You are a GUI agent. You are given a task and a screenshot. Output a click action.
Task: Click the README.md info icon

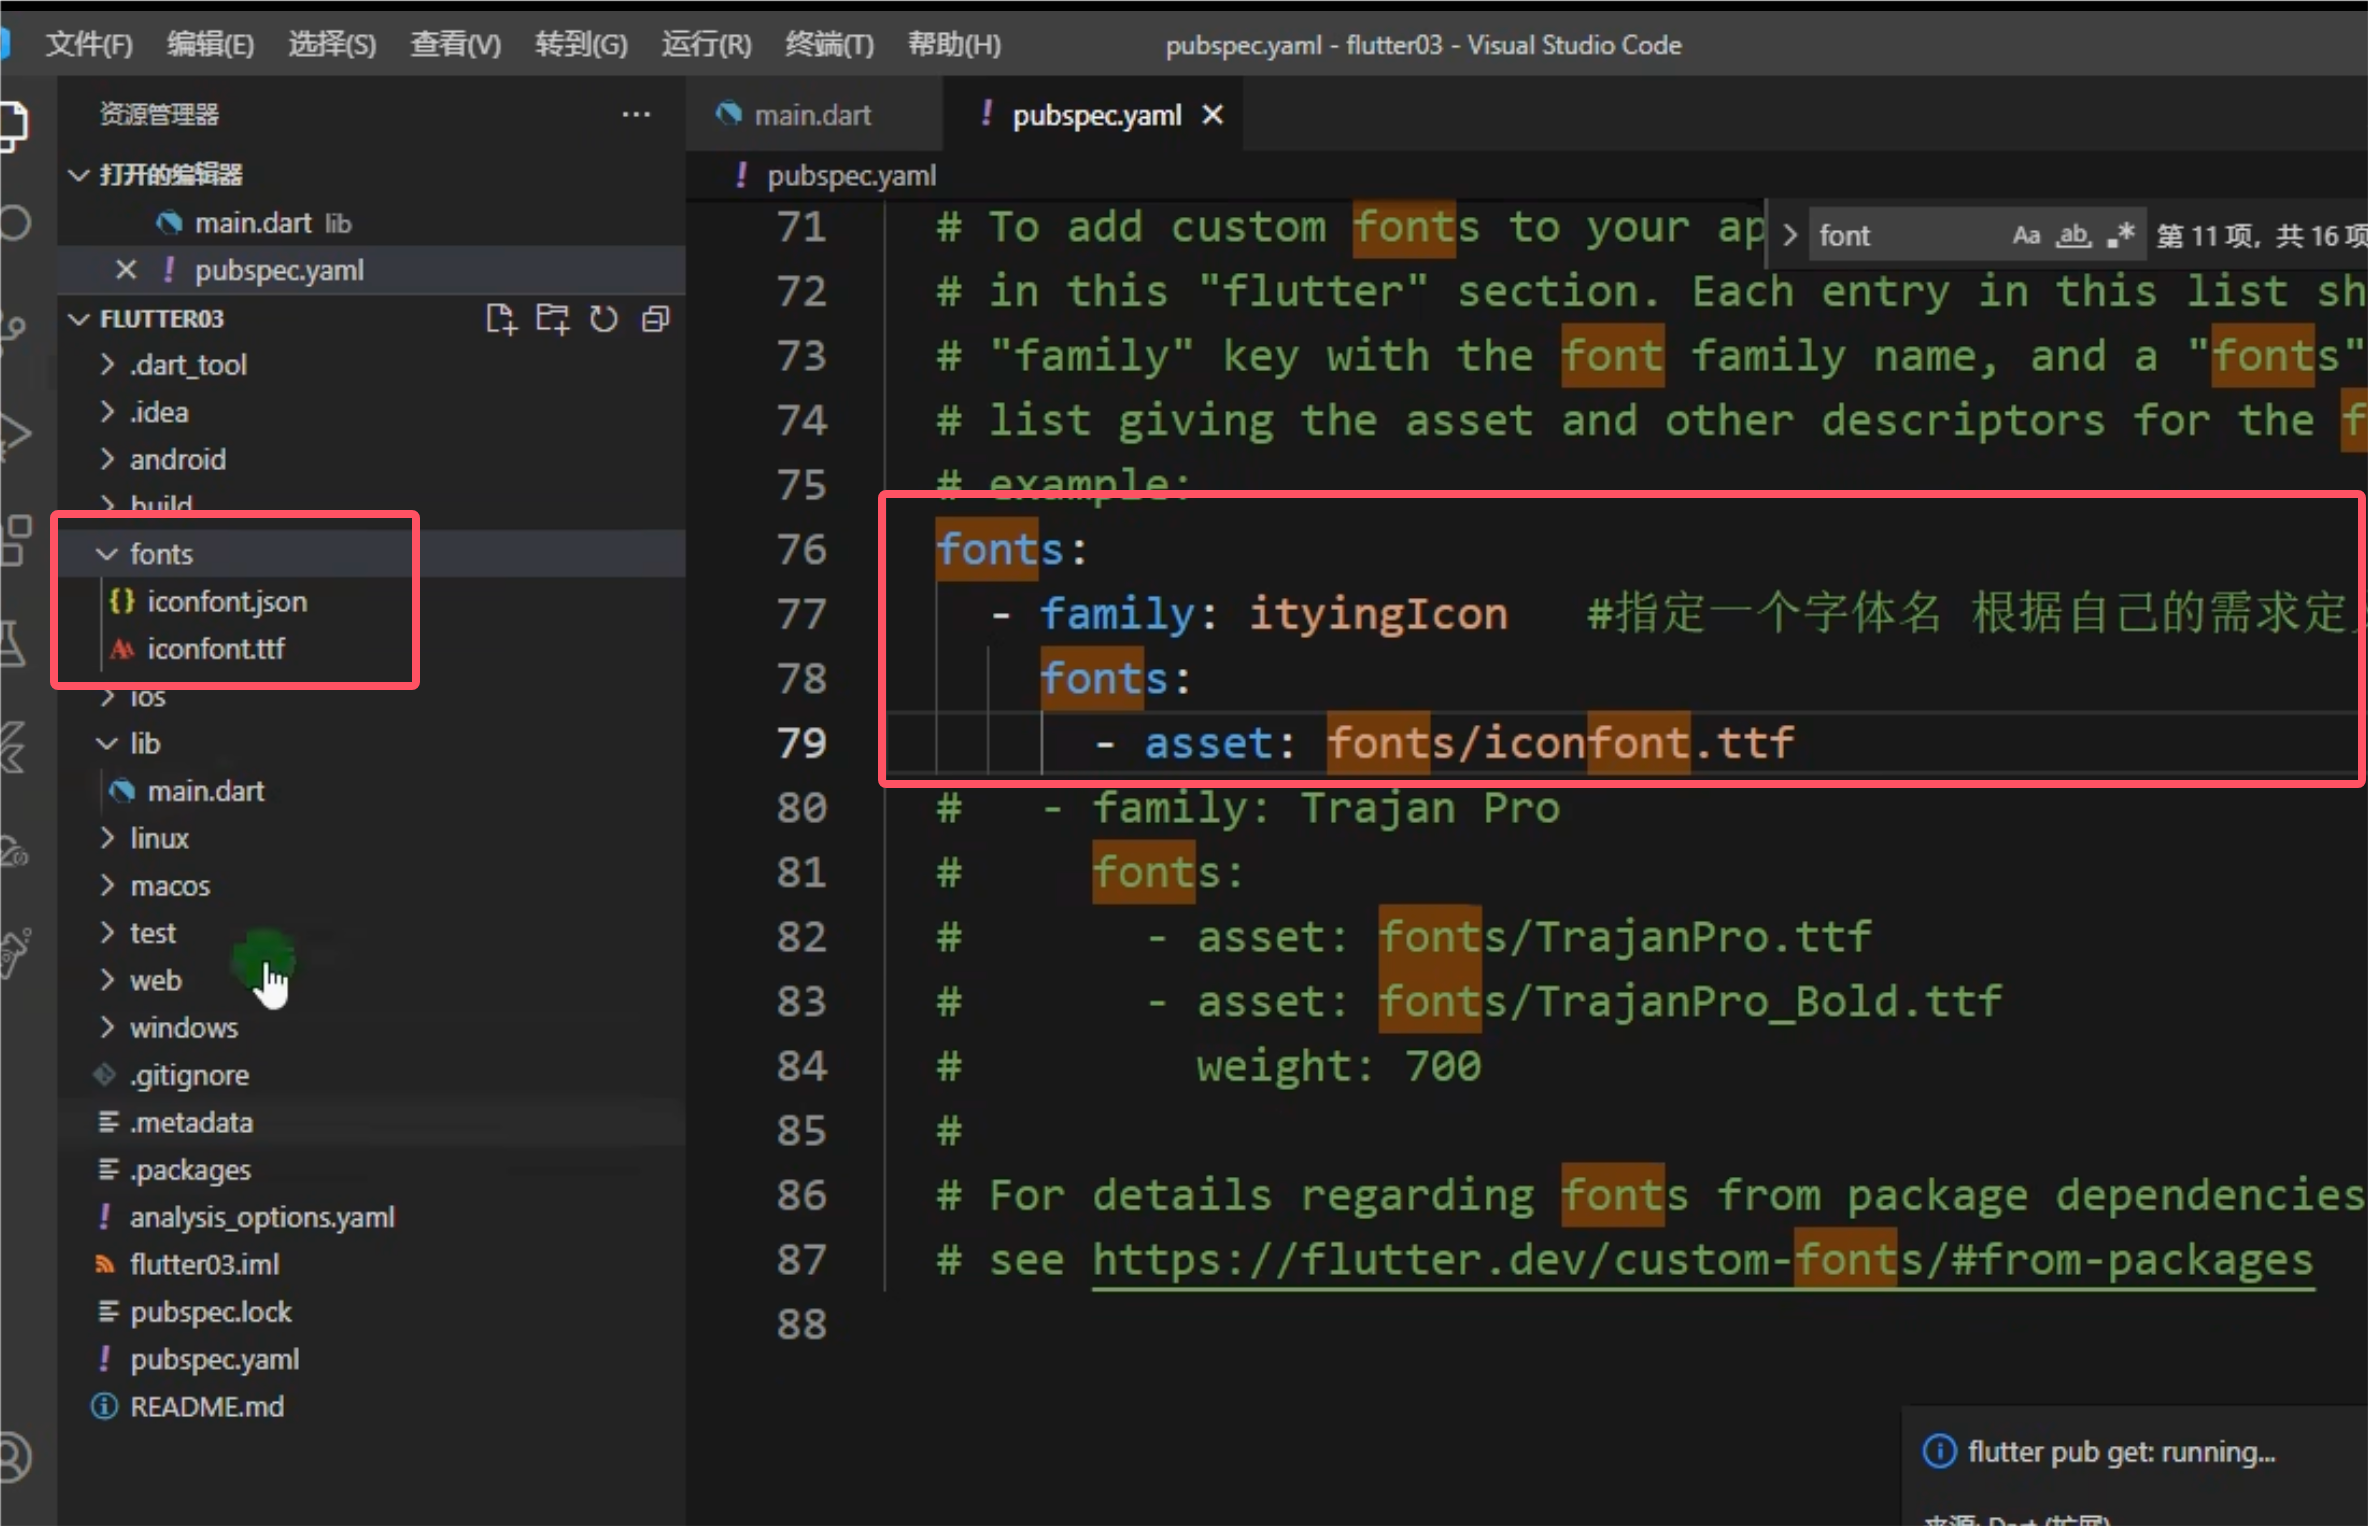pyautogui.click(x=105, y=1407)
